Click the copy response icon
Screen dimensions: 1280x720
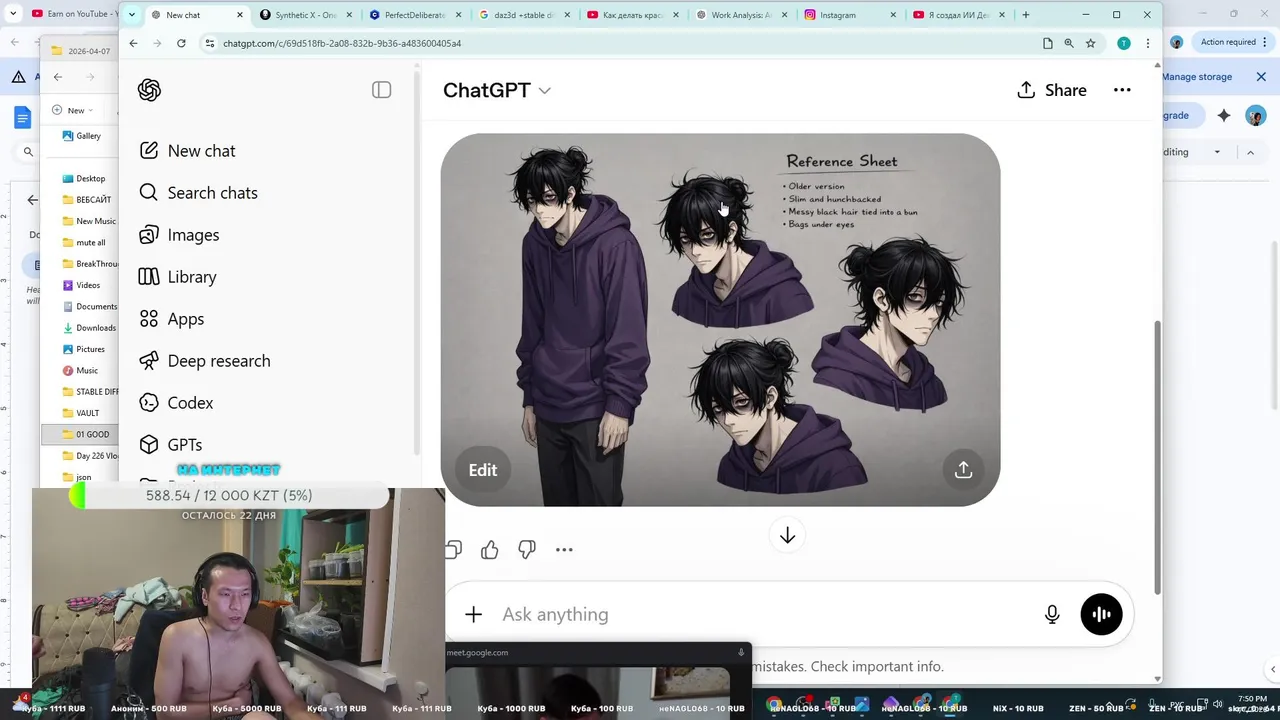click(453, 549)
